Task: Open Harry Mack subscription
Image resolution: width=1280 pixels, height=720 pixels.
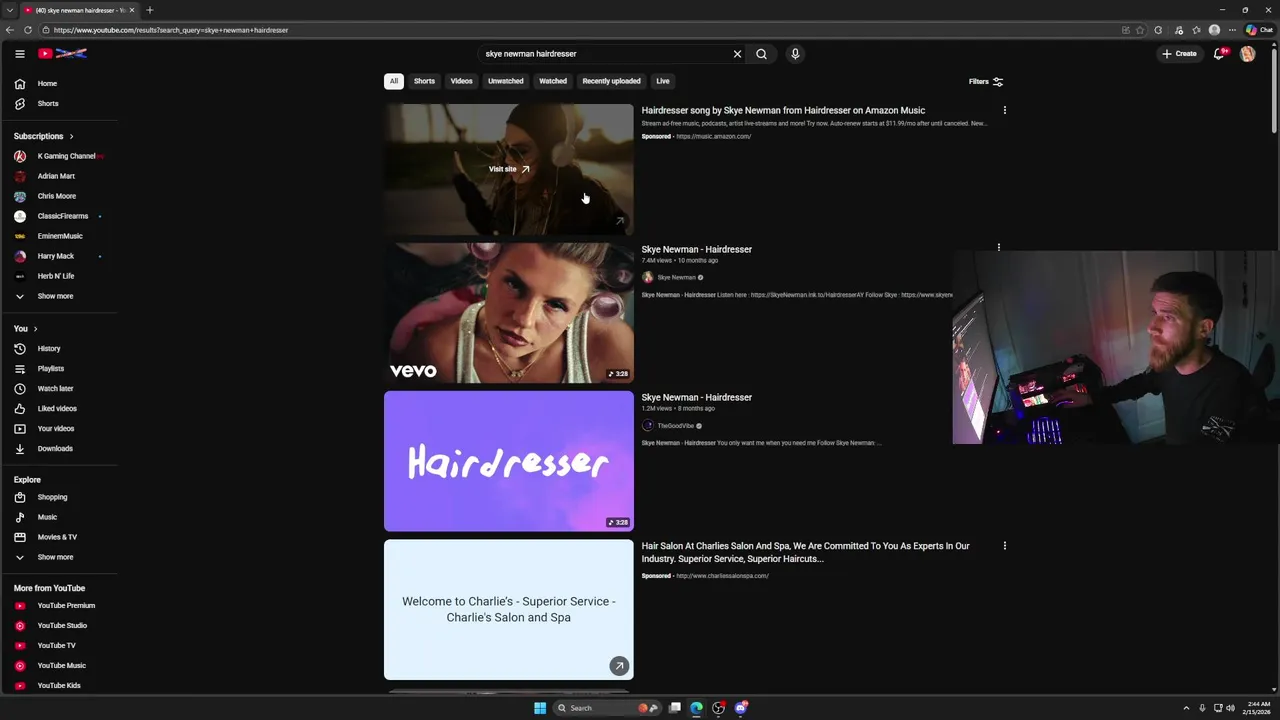Action: 60,256
